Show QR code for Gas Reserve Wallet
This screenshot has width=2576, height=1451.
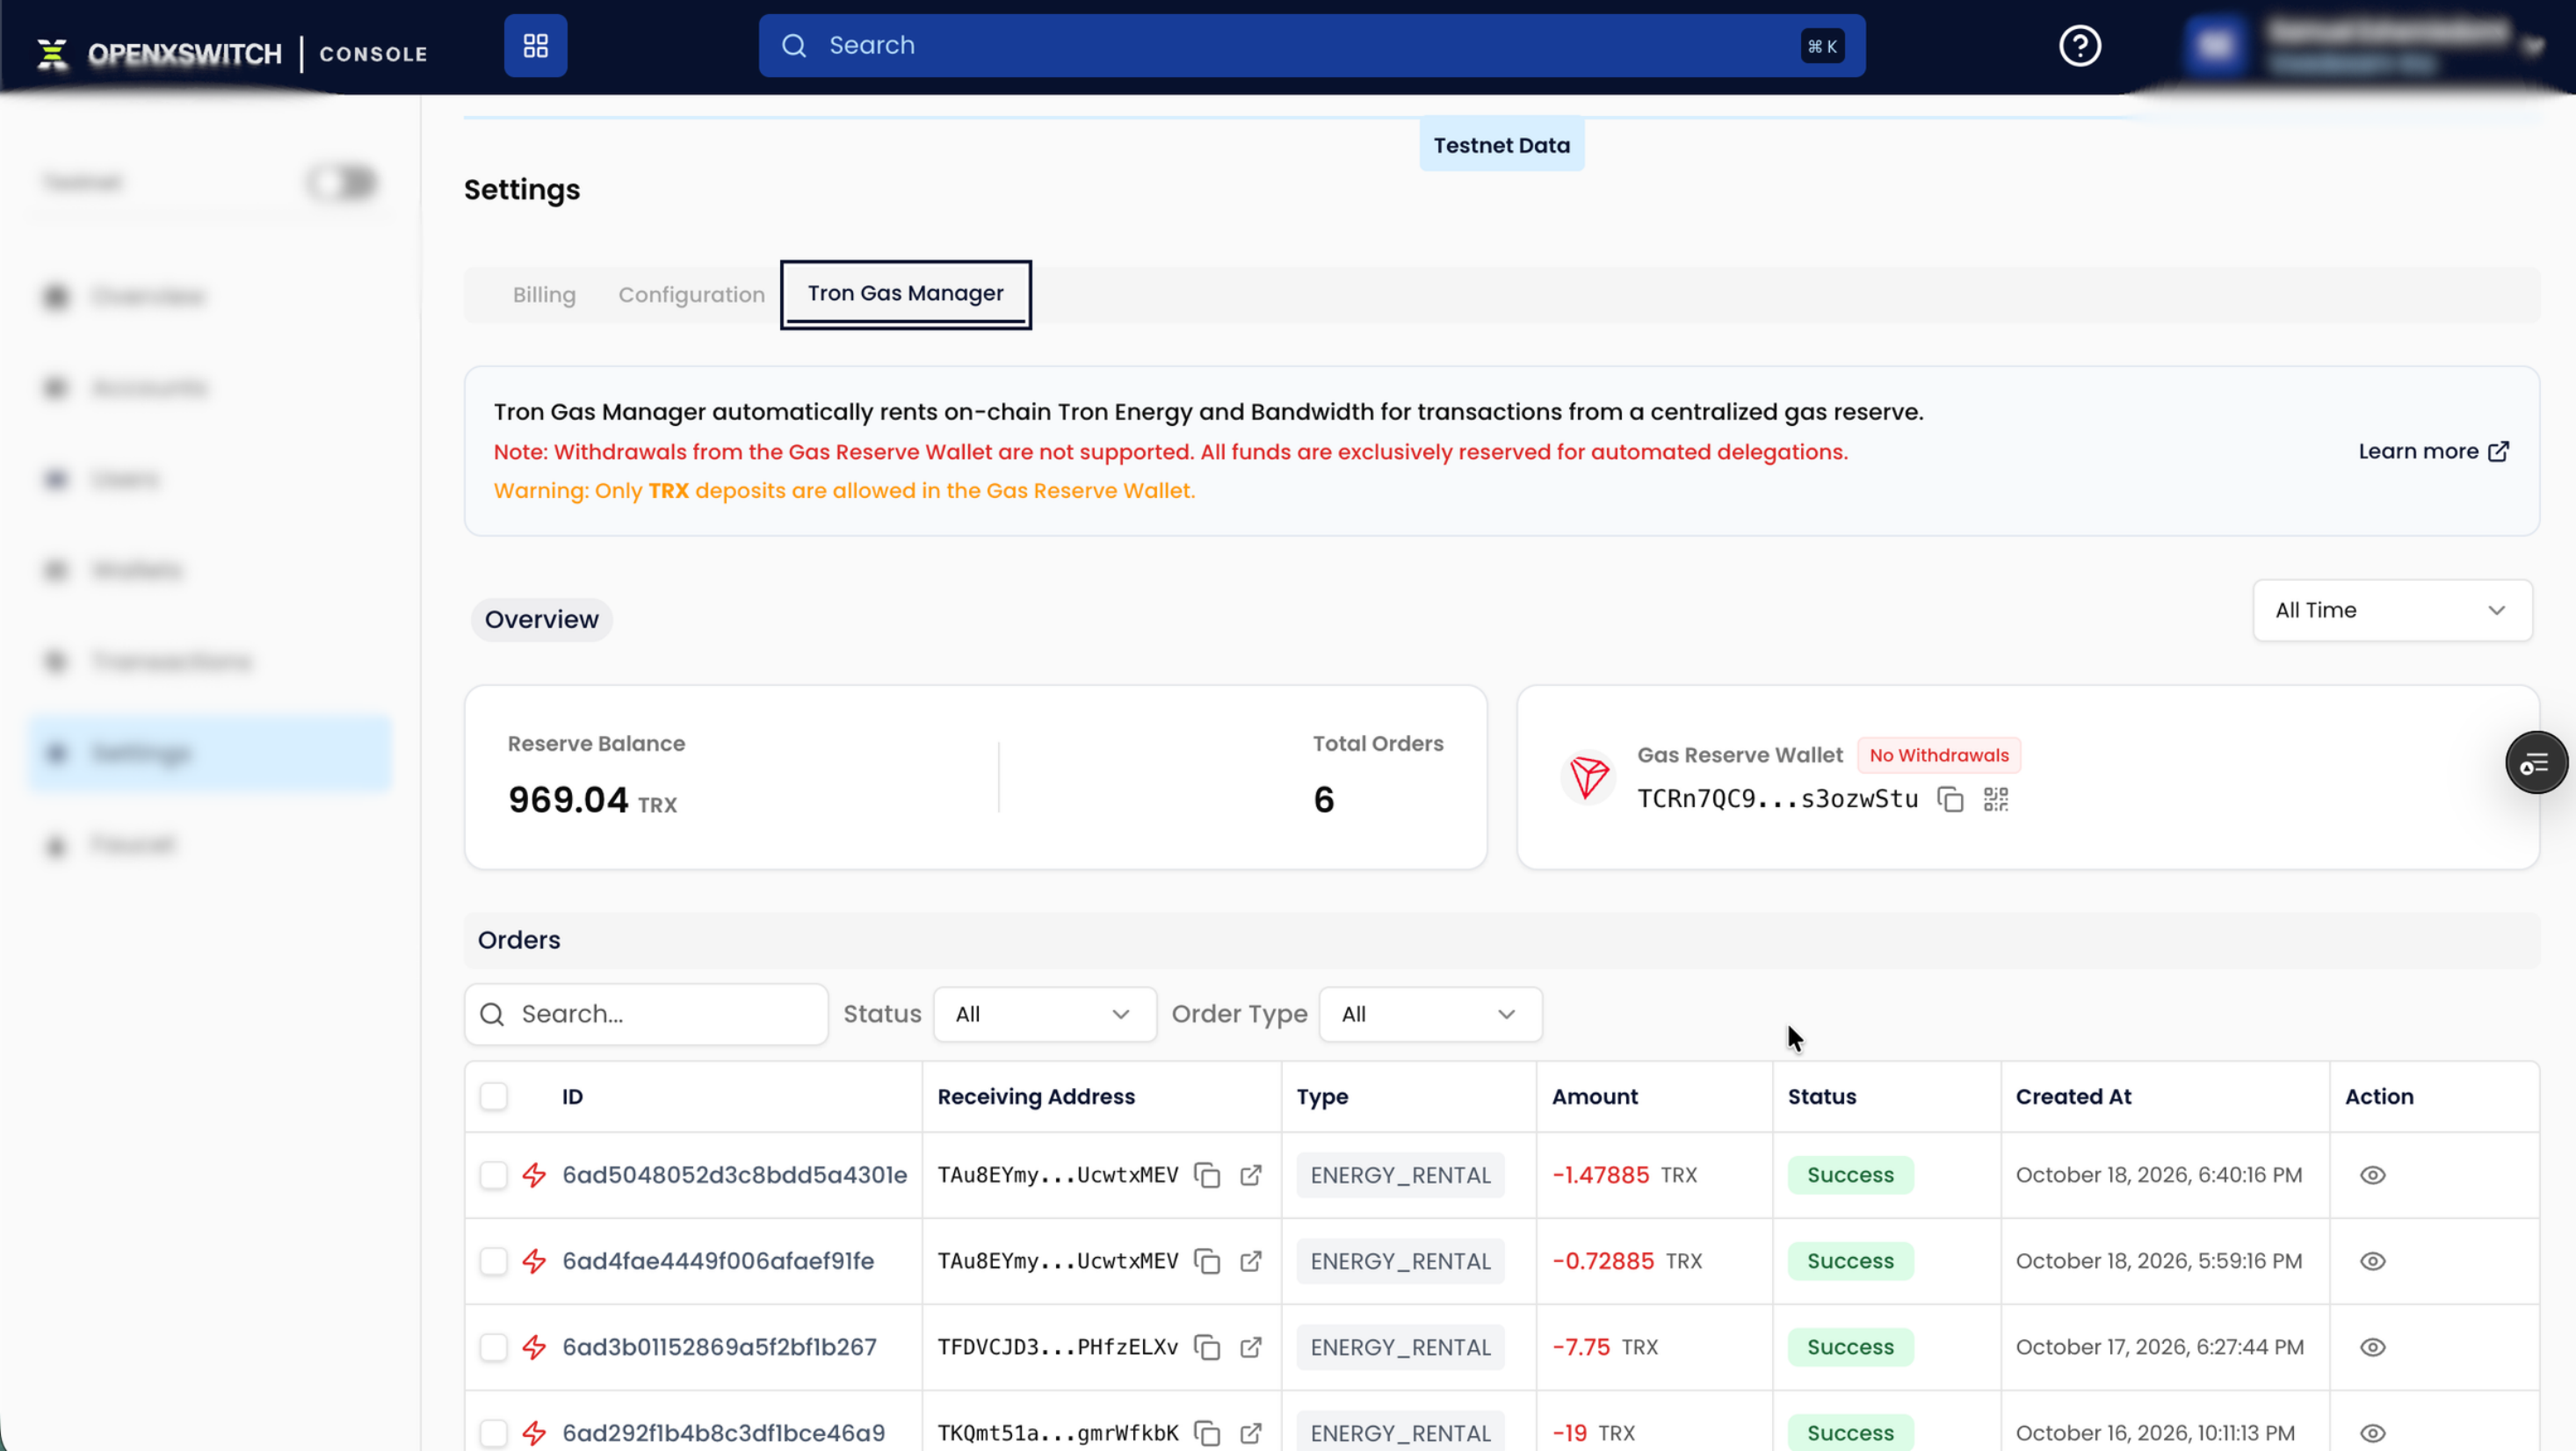pos(1995,799)
